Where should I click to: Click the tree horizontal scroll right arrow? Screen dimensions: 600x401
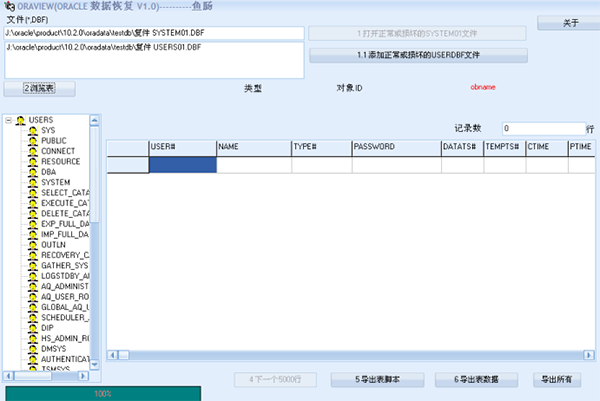pos(83,376)
